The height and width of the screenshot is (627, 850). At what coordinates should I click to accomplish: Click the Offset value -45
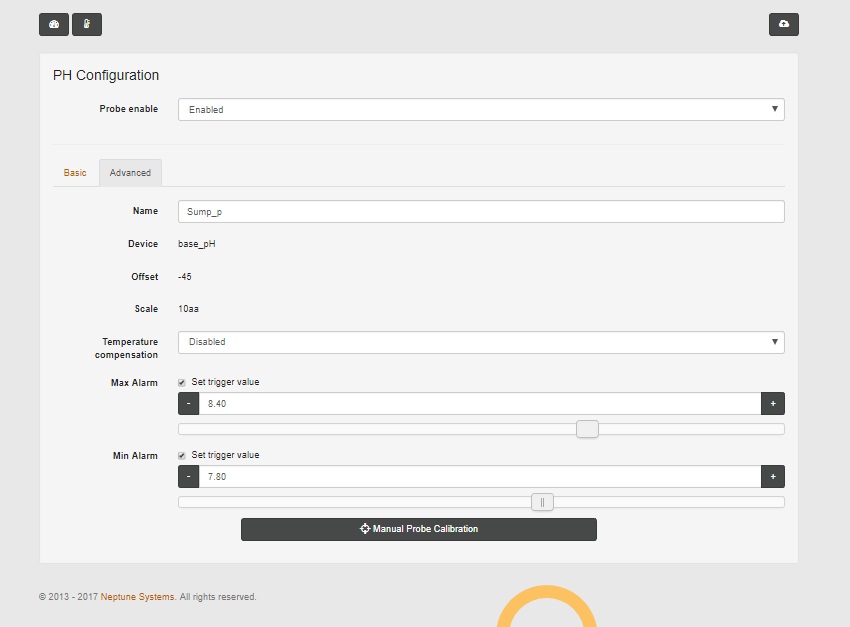pyautogui.click(x=185, y=277)
